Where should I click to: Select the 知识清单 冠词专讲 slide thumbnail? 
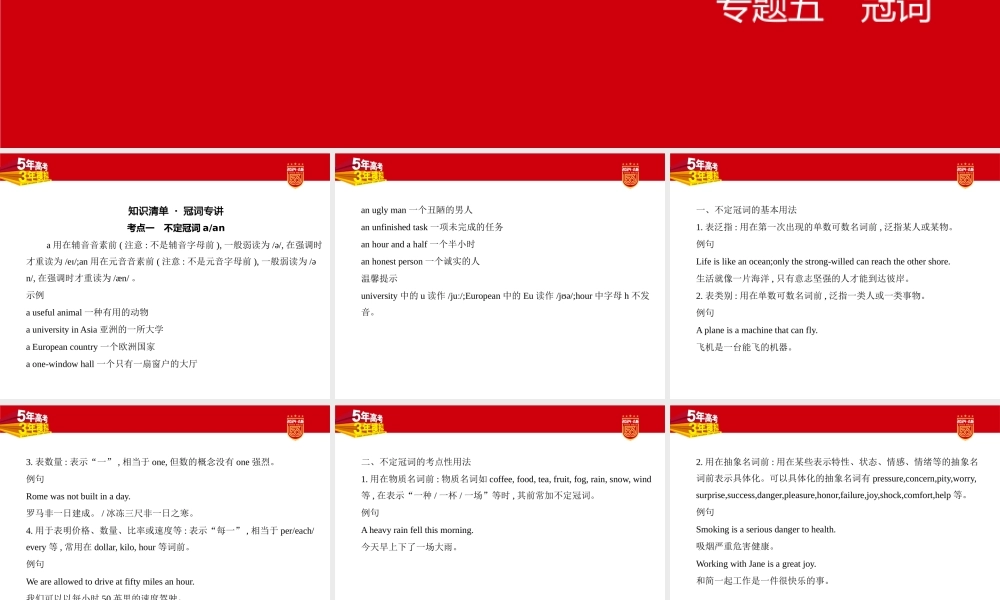[165, 280]
